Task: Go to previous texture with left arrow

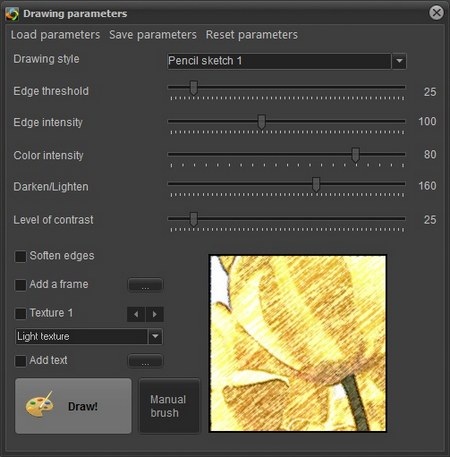Action: pyautogui.click(x=136, y=314)
